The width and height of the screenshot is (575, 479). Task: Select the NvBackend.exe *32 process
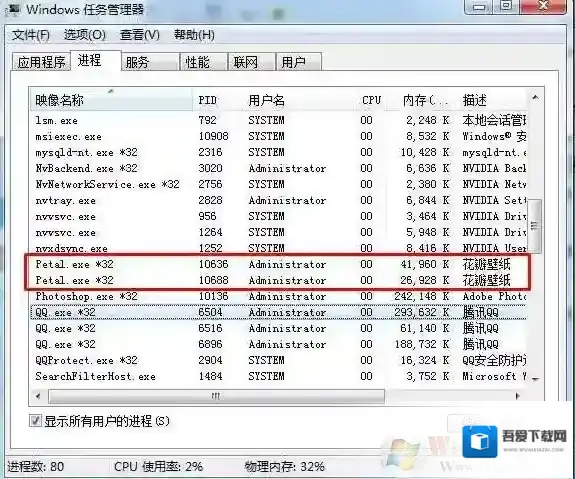pyautogui.click(x=279, y=168)
